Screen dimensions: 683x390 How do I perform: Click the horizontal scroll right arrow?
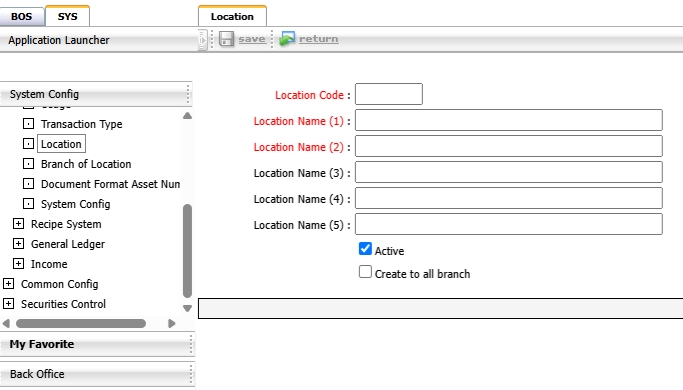pyautogui.click(x=172, y=323)
